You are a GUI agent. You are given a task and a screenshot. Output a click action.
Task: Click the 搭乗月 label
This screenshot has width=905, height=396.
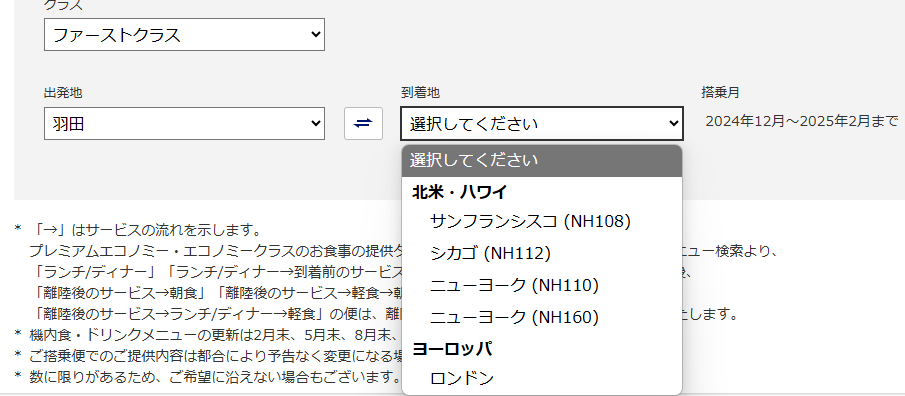720,92
